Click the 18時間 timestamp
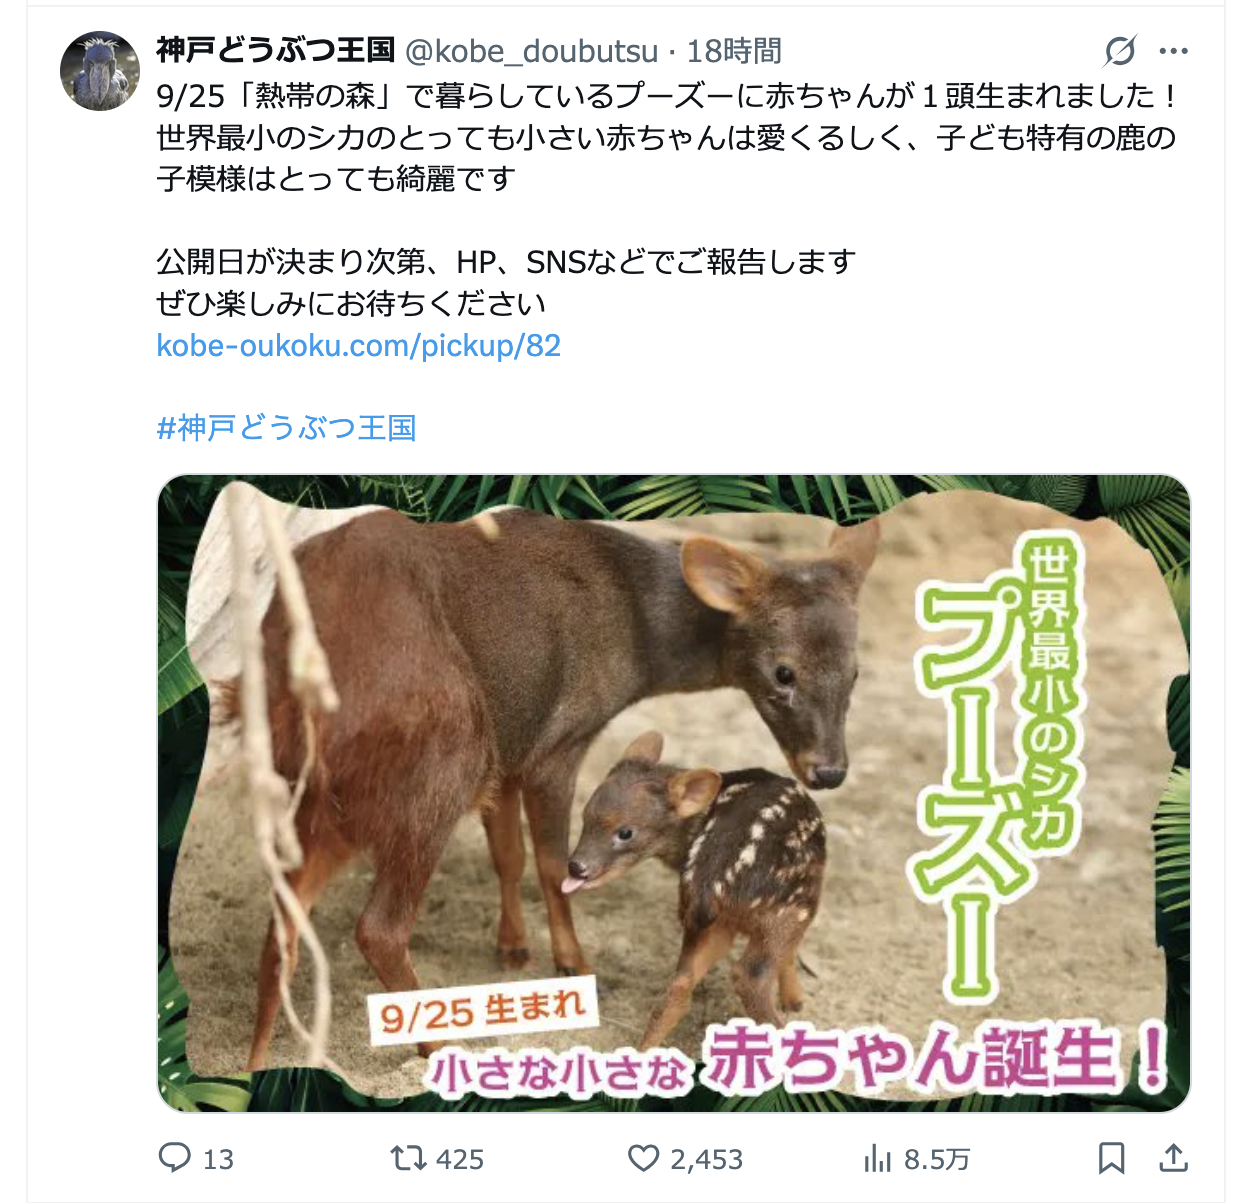1259x1203 pixels. 734,51
